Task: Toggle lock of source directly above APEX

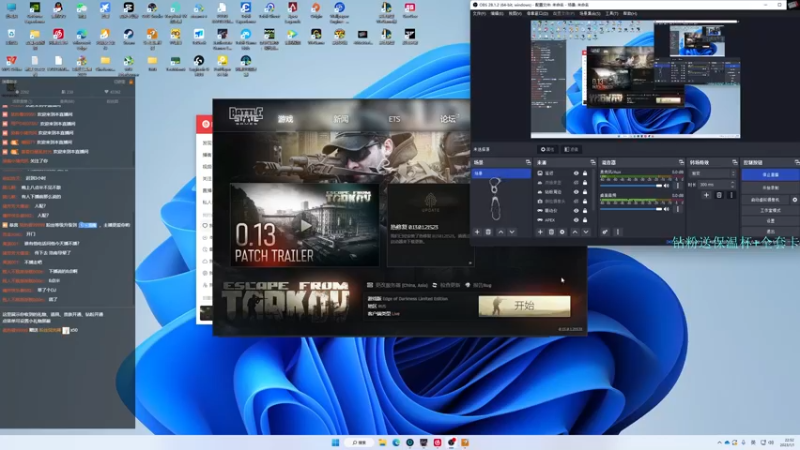Action: 585,210
